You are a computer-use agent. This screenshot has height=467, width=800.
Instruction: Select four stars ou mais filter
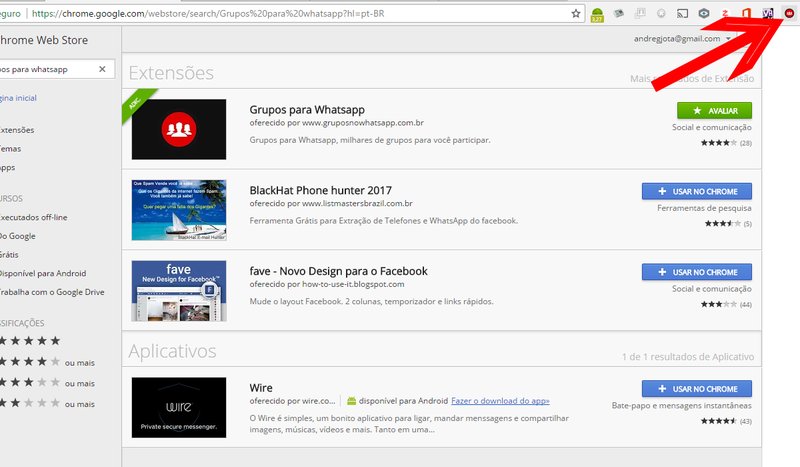[47, 362]
